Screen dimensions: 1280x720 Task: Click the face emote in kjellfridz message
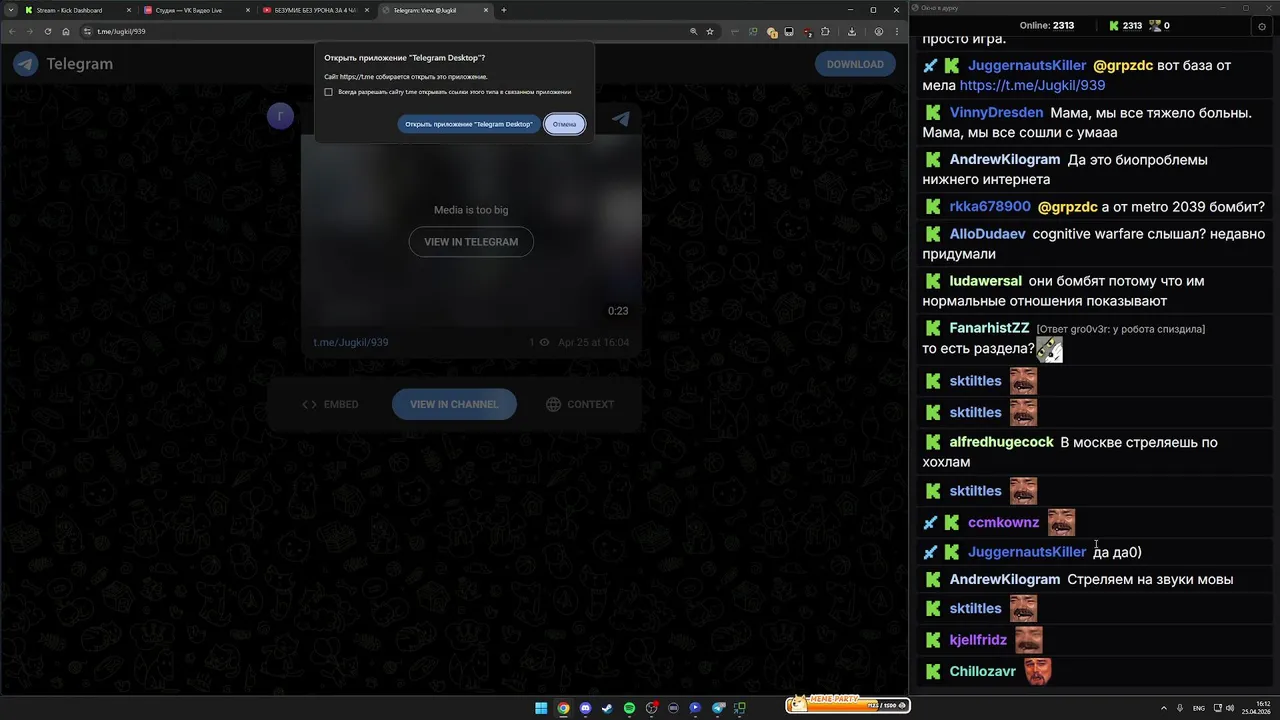1029,640
